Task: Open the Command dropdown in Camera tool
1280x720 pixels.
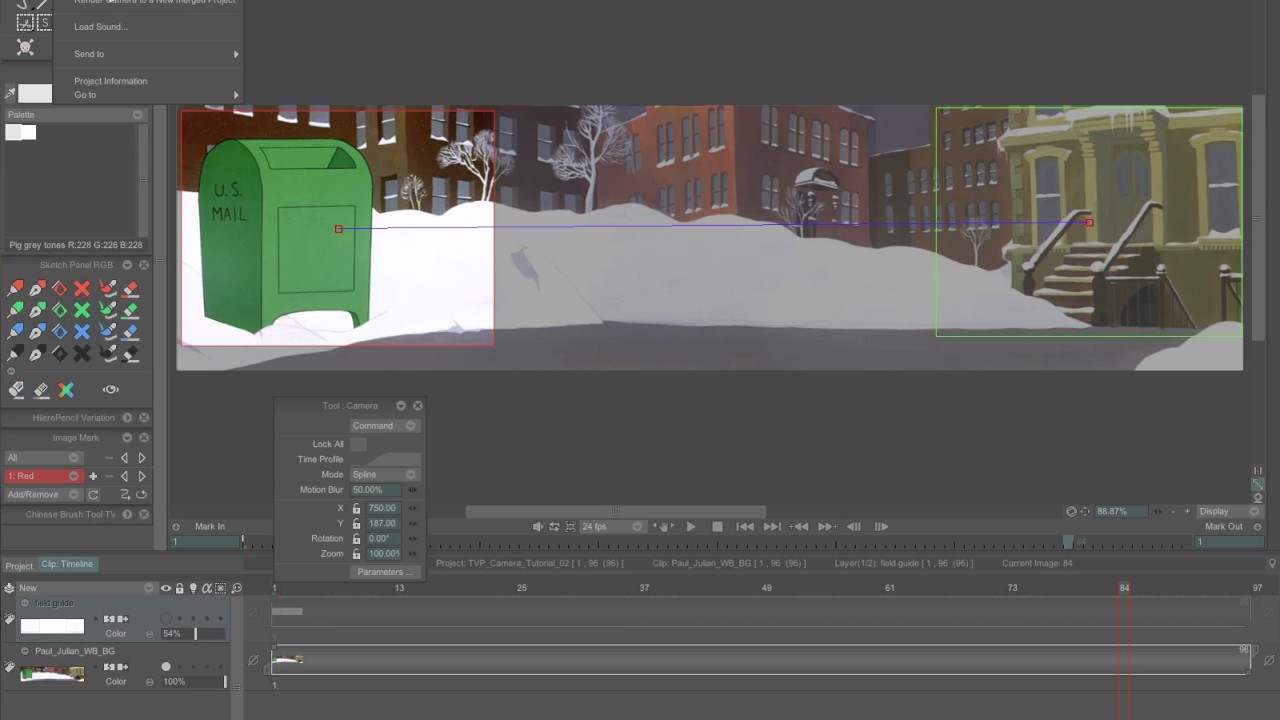Action: point(384,426)
